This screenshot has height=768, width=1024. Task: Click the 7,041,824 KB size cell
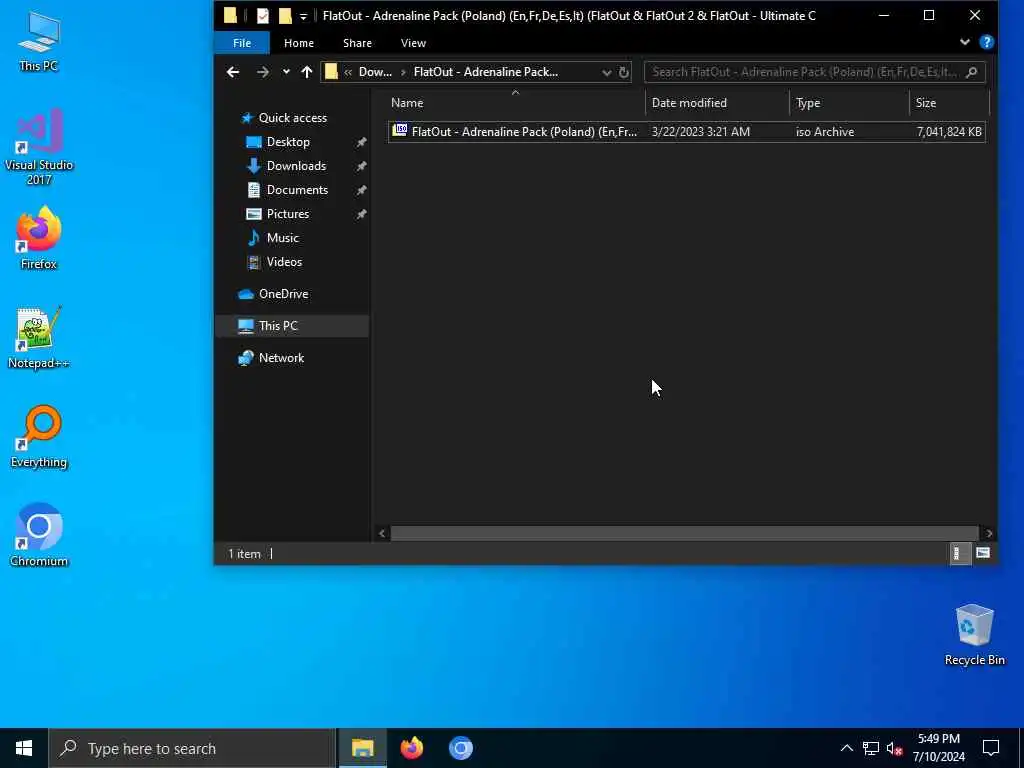(x=949, y=132)
